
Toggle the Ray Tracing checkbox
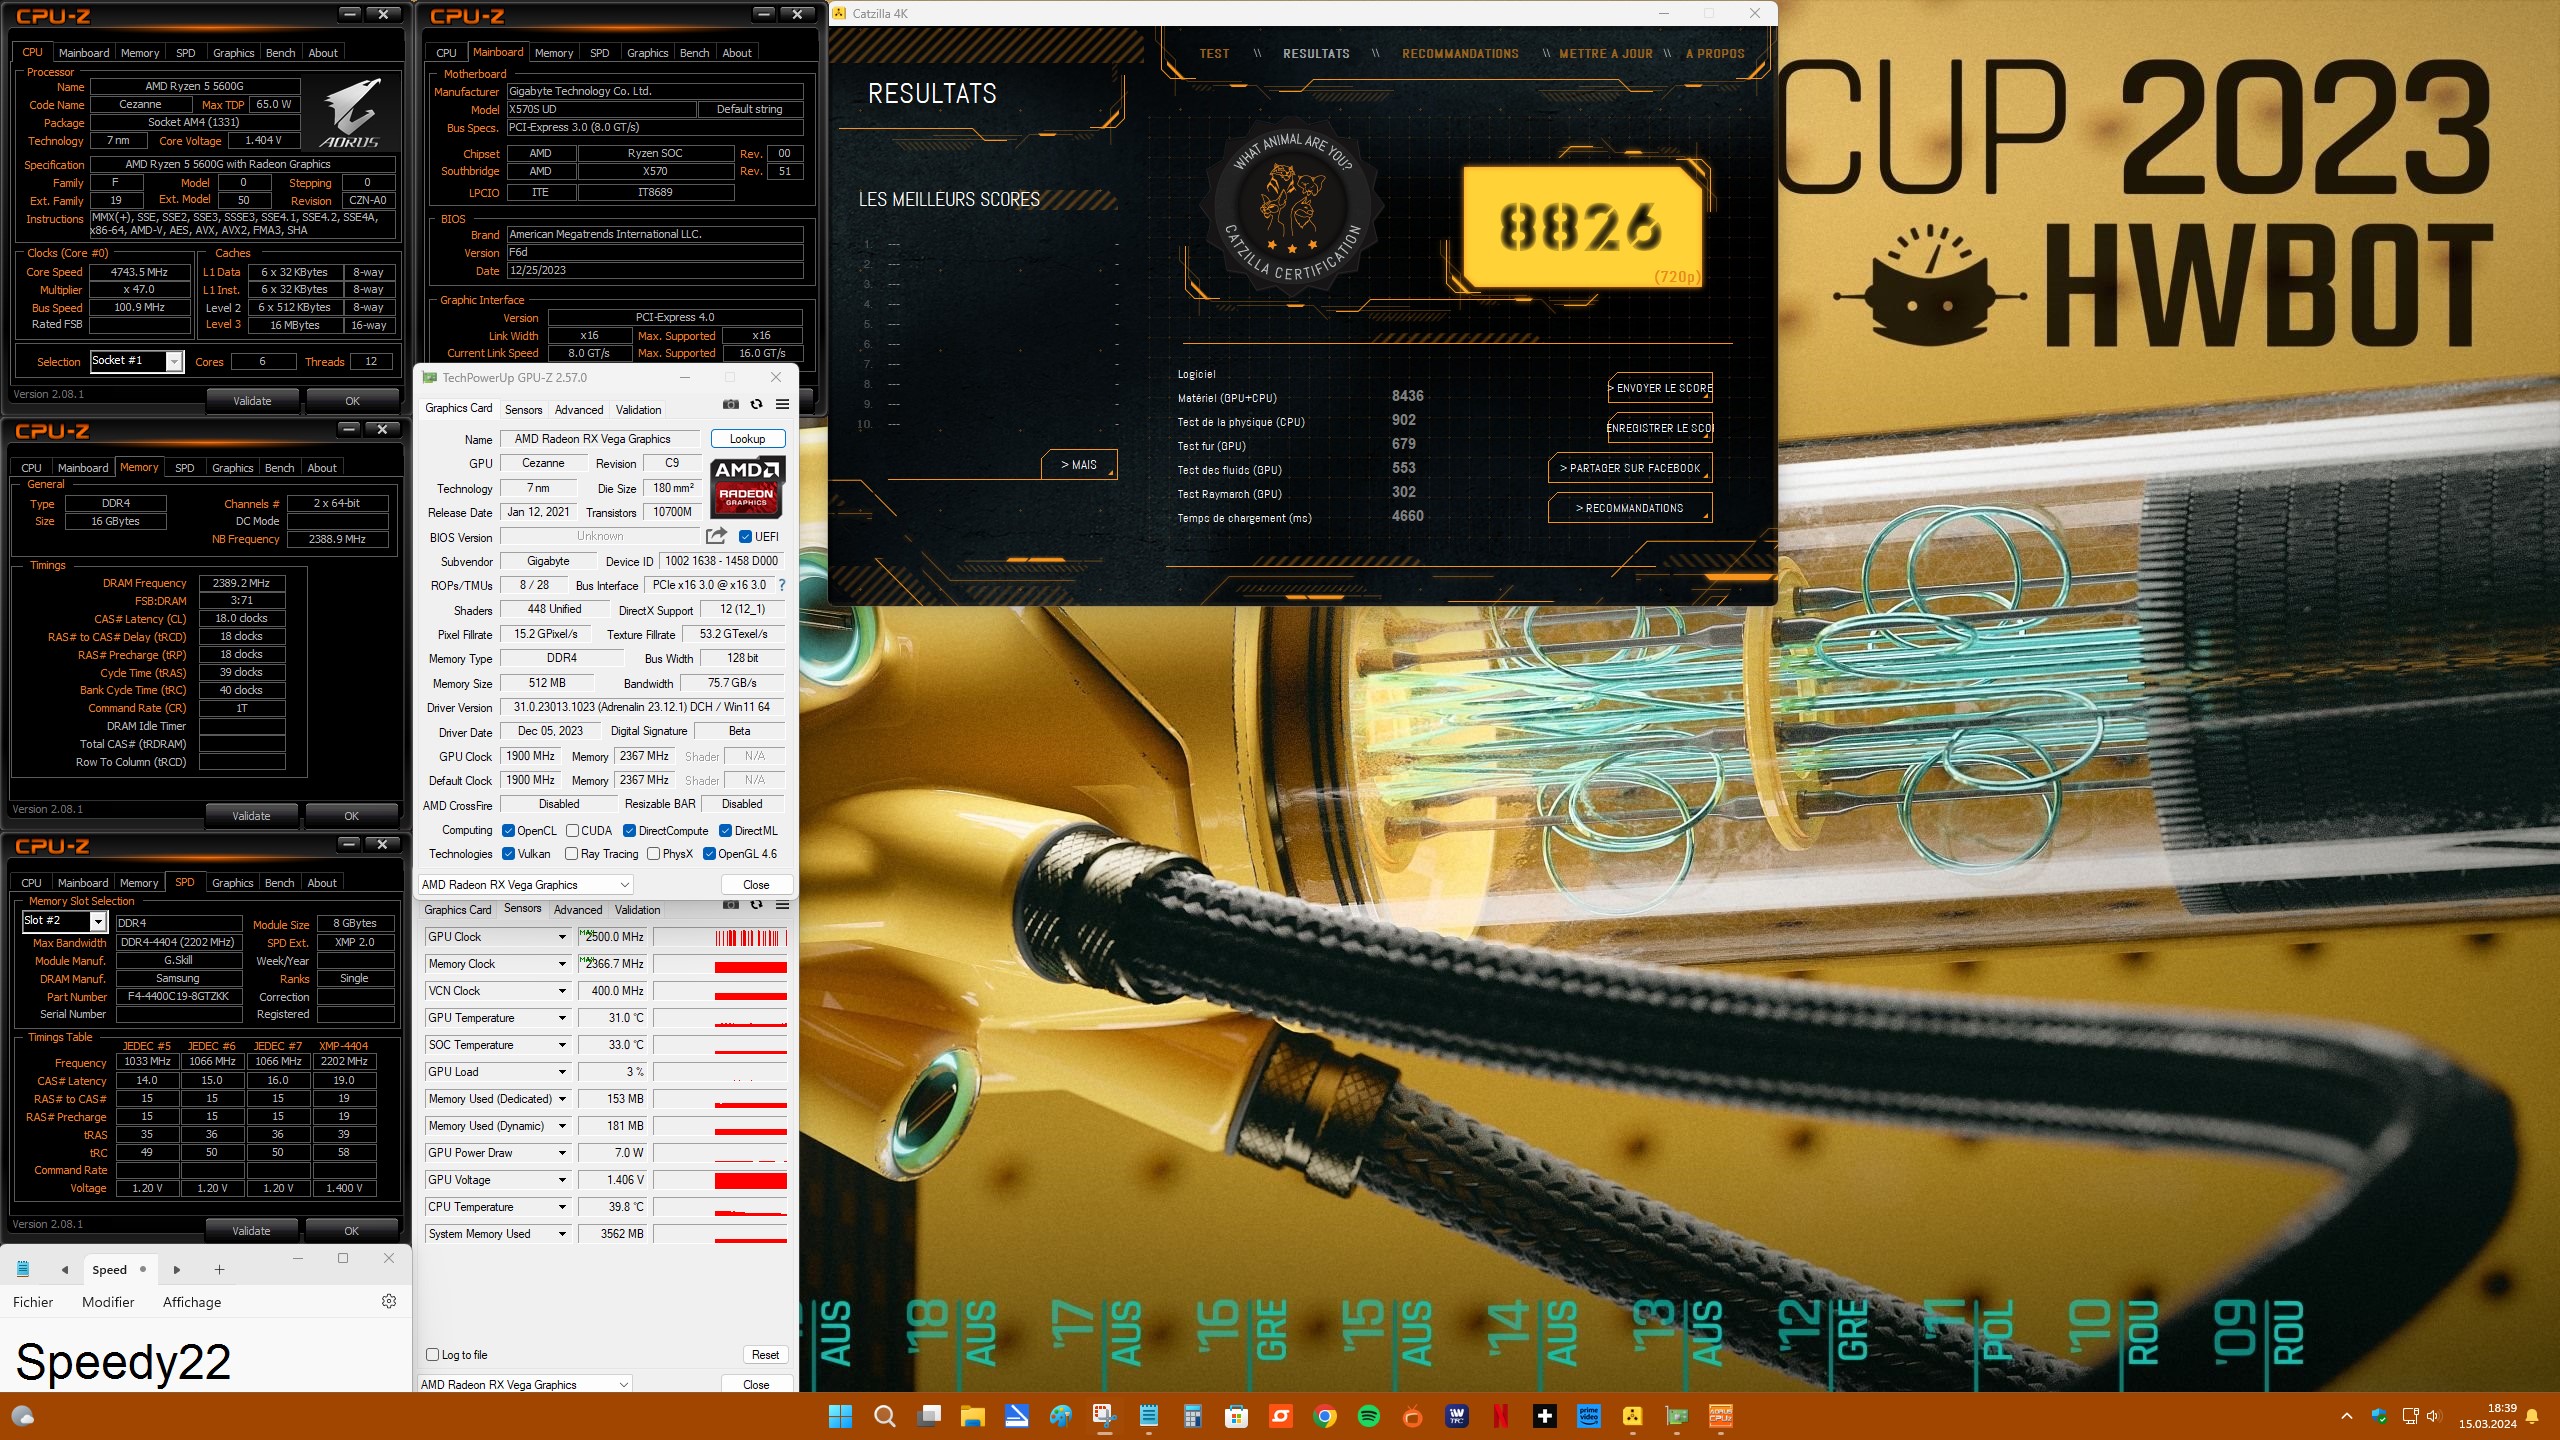click(572, 854)
